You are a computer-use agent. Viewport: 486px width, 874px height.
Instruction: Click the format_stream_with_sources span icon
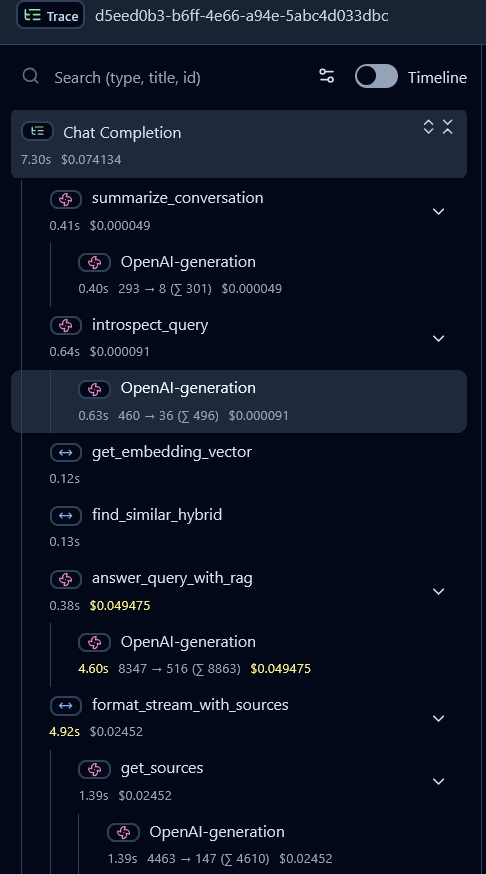coord(66,706)
